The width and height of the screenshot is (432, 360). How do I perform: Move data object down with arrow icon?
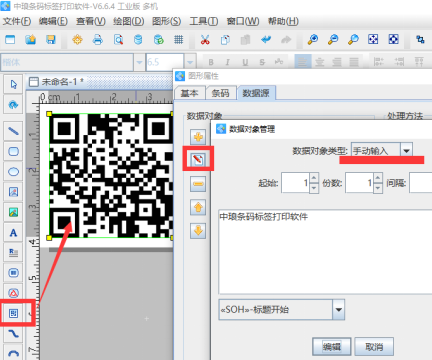pos(198,231)
